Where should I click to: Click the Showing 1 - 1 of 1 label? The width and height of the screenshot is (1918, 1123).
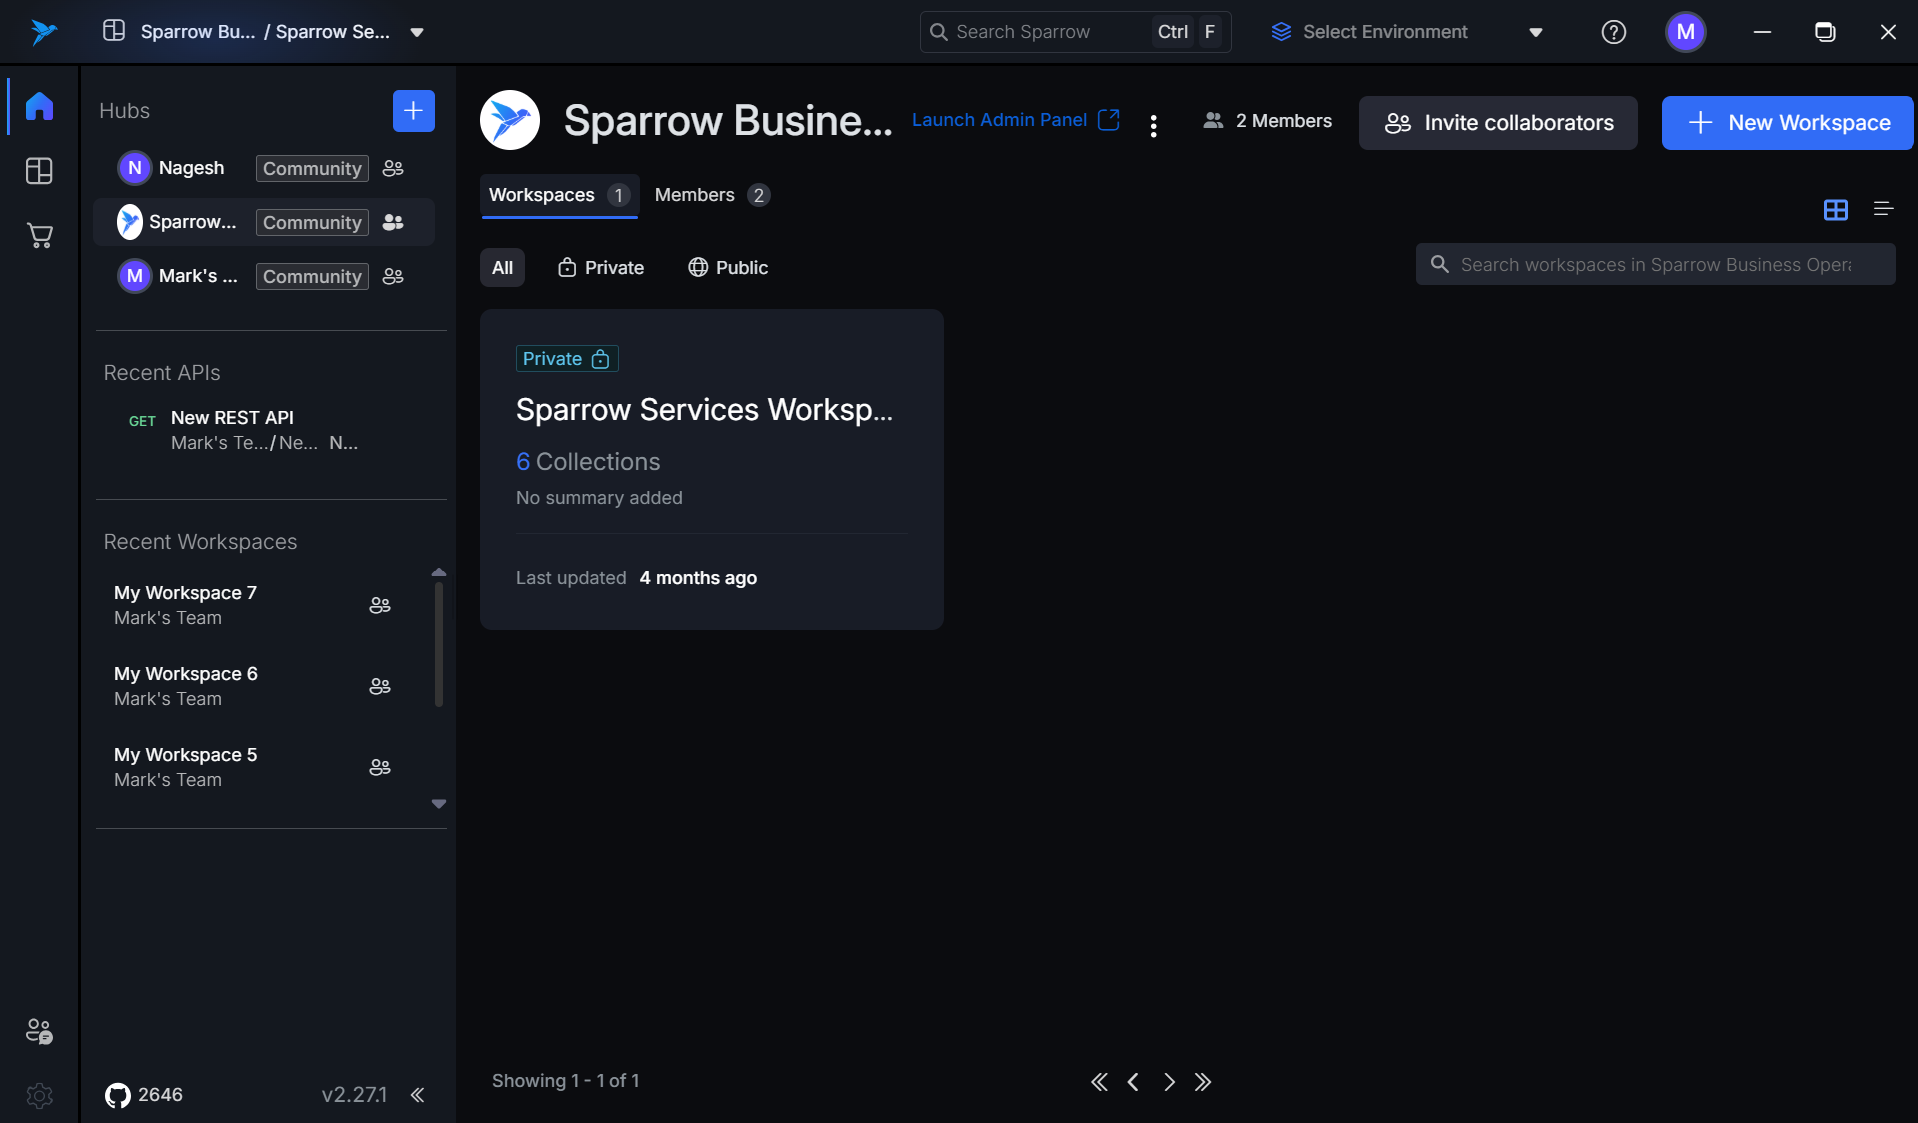(566, 1081)
